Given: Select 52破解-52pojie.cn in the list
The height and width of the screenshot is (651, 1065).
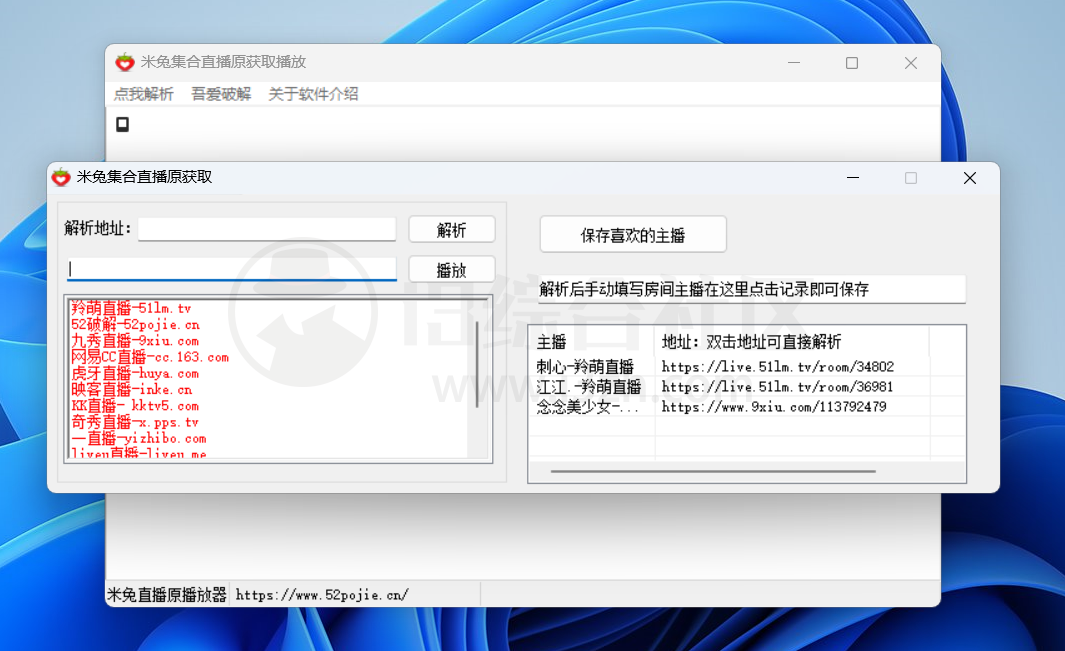Looking at the screenshot, I should click(x=135, y=325).
